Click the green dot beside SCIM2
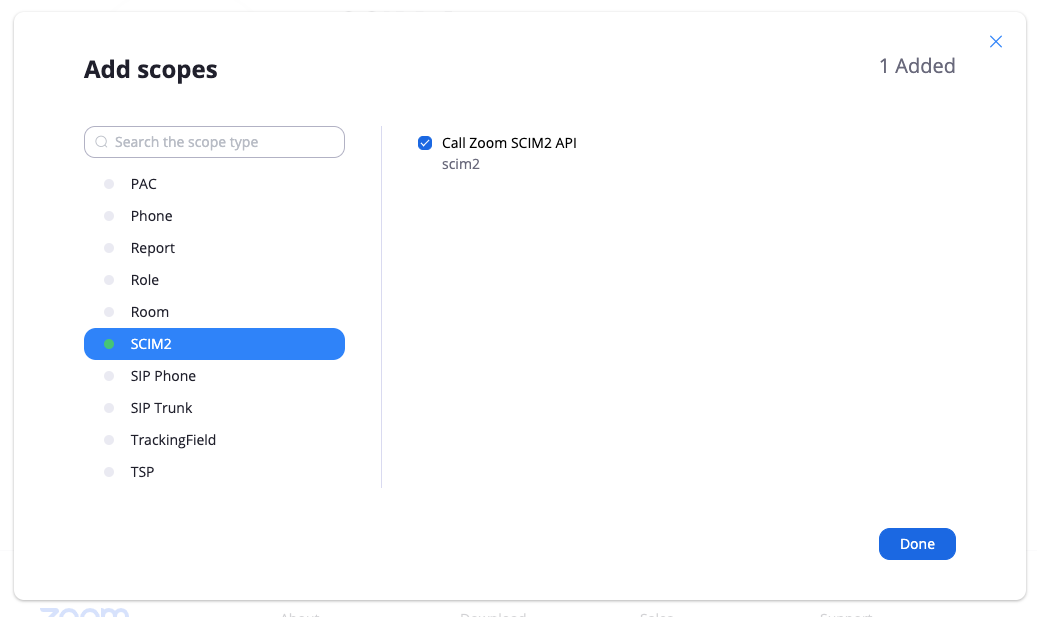This screenshot has width=1037, height=617. pos(109,344)
